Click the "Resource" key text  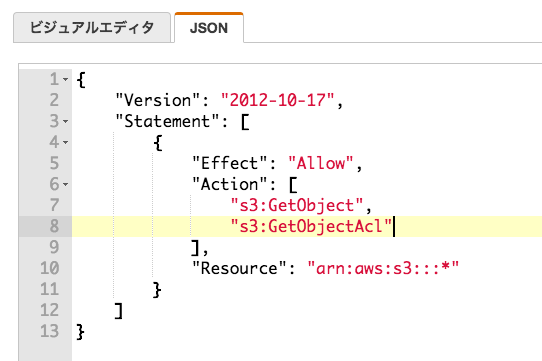tap(240, 268)
